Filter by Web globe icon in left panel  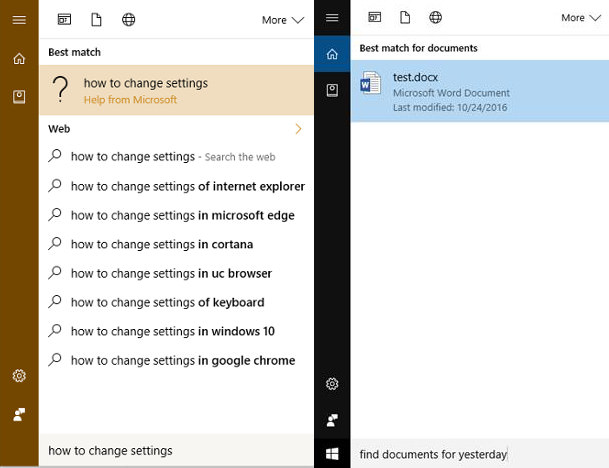129,19
